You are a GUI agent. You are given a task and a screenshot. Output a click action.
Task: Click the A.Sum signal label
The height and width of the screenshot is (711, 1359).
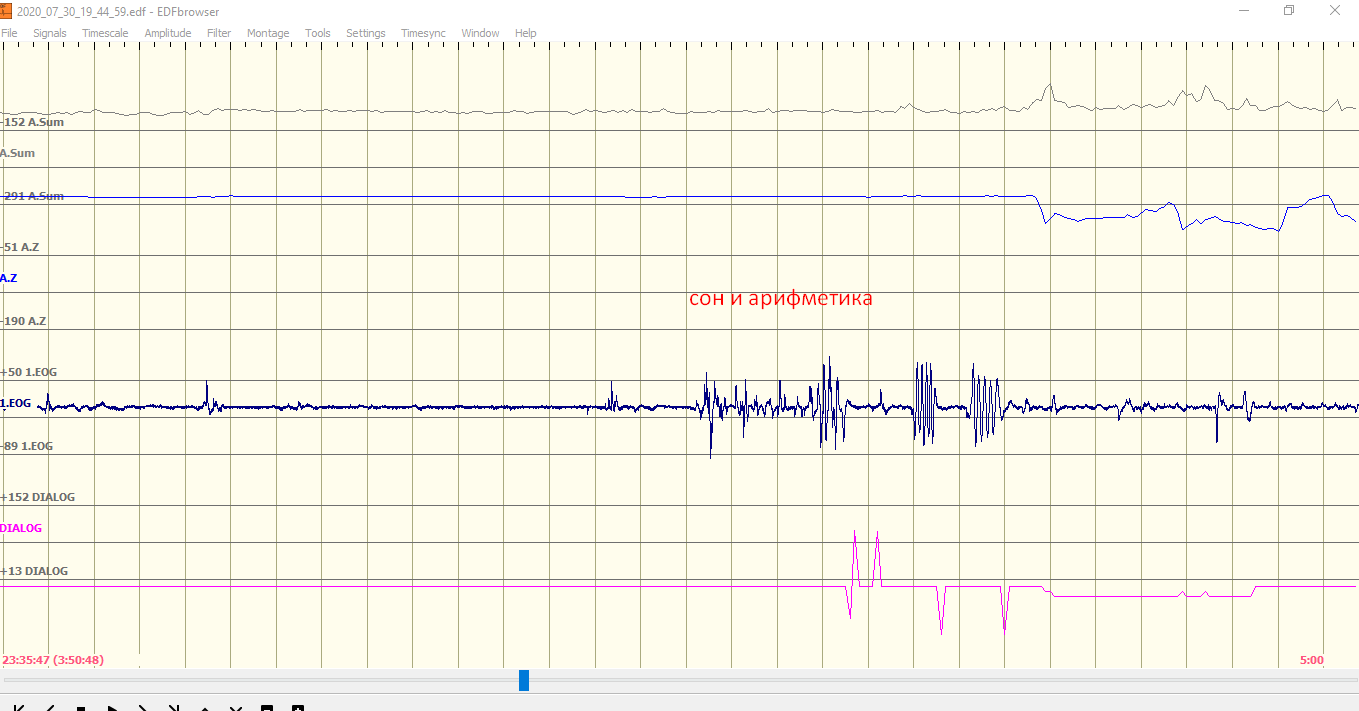[x=17, y=153]
